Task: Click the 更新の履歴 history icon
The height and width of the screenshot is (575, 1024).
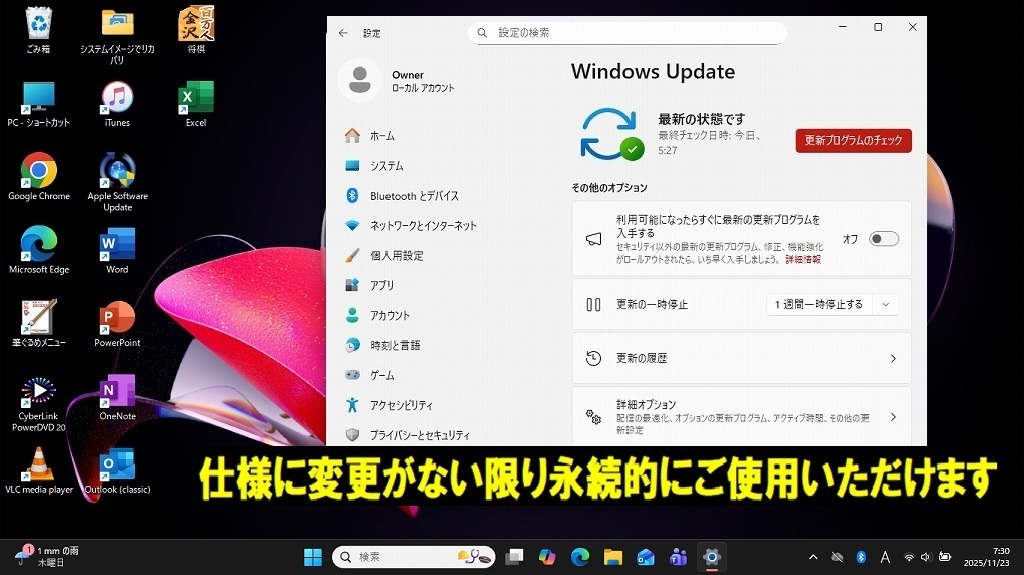Action: point(593,358)
